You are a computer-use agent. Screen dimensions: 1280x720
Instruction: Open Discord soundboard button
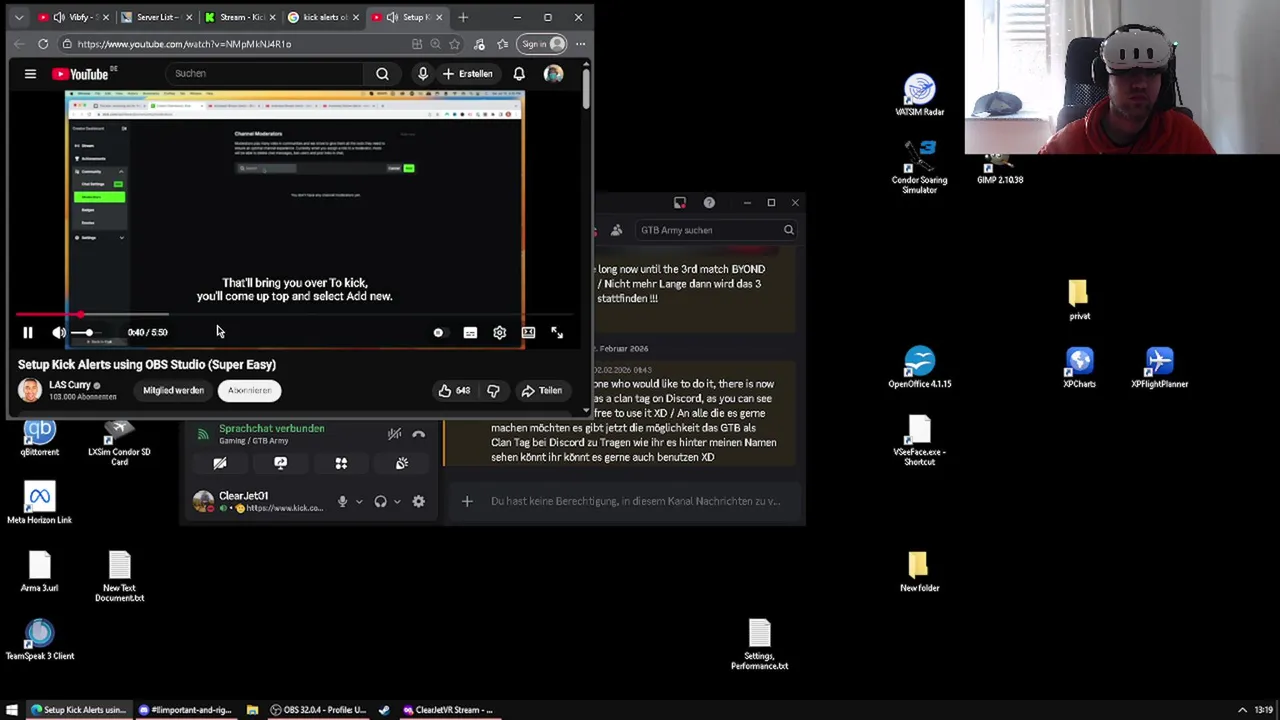[402, 463]
